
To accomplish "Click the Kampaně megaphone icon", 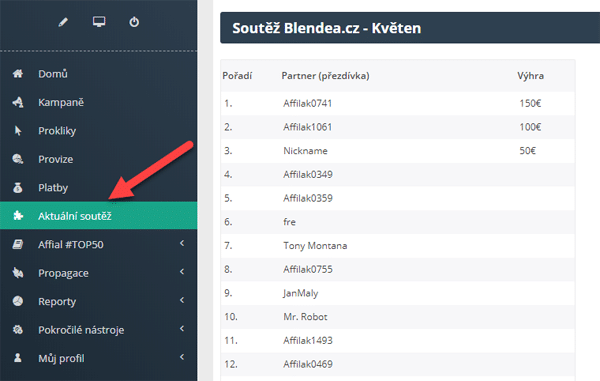I will (x=18, y=102).
